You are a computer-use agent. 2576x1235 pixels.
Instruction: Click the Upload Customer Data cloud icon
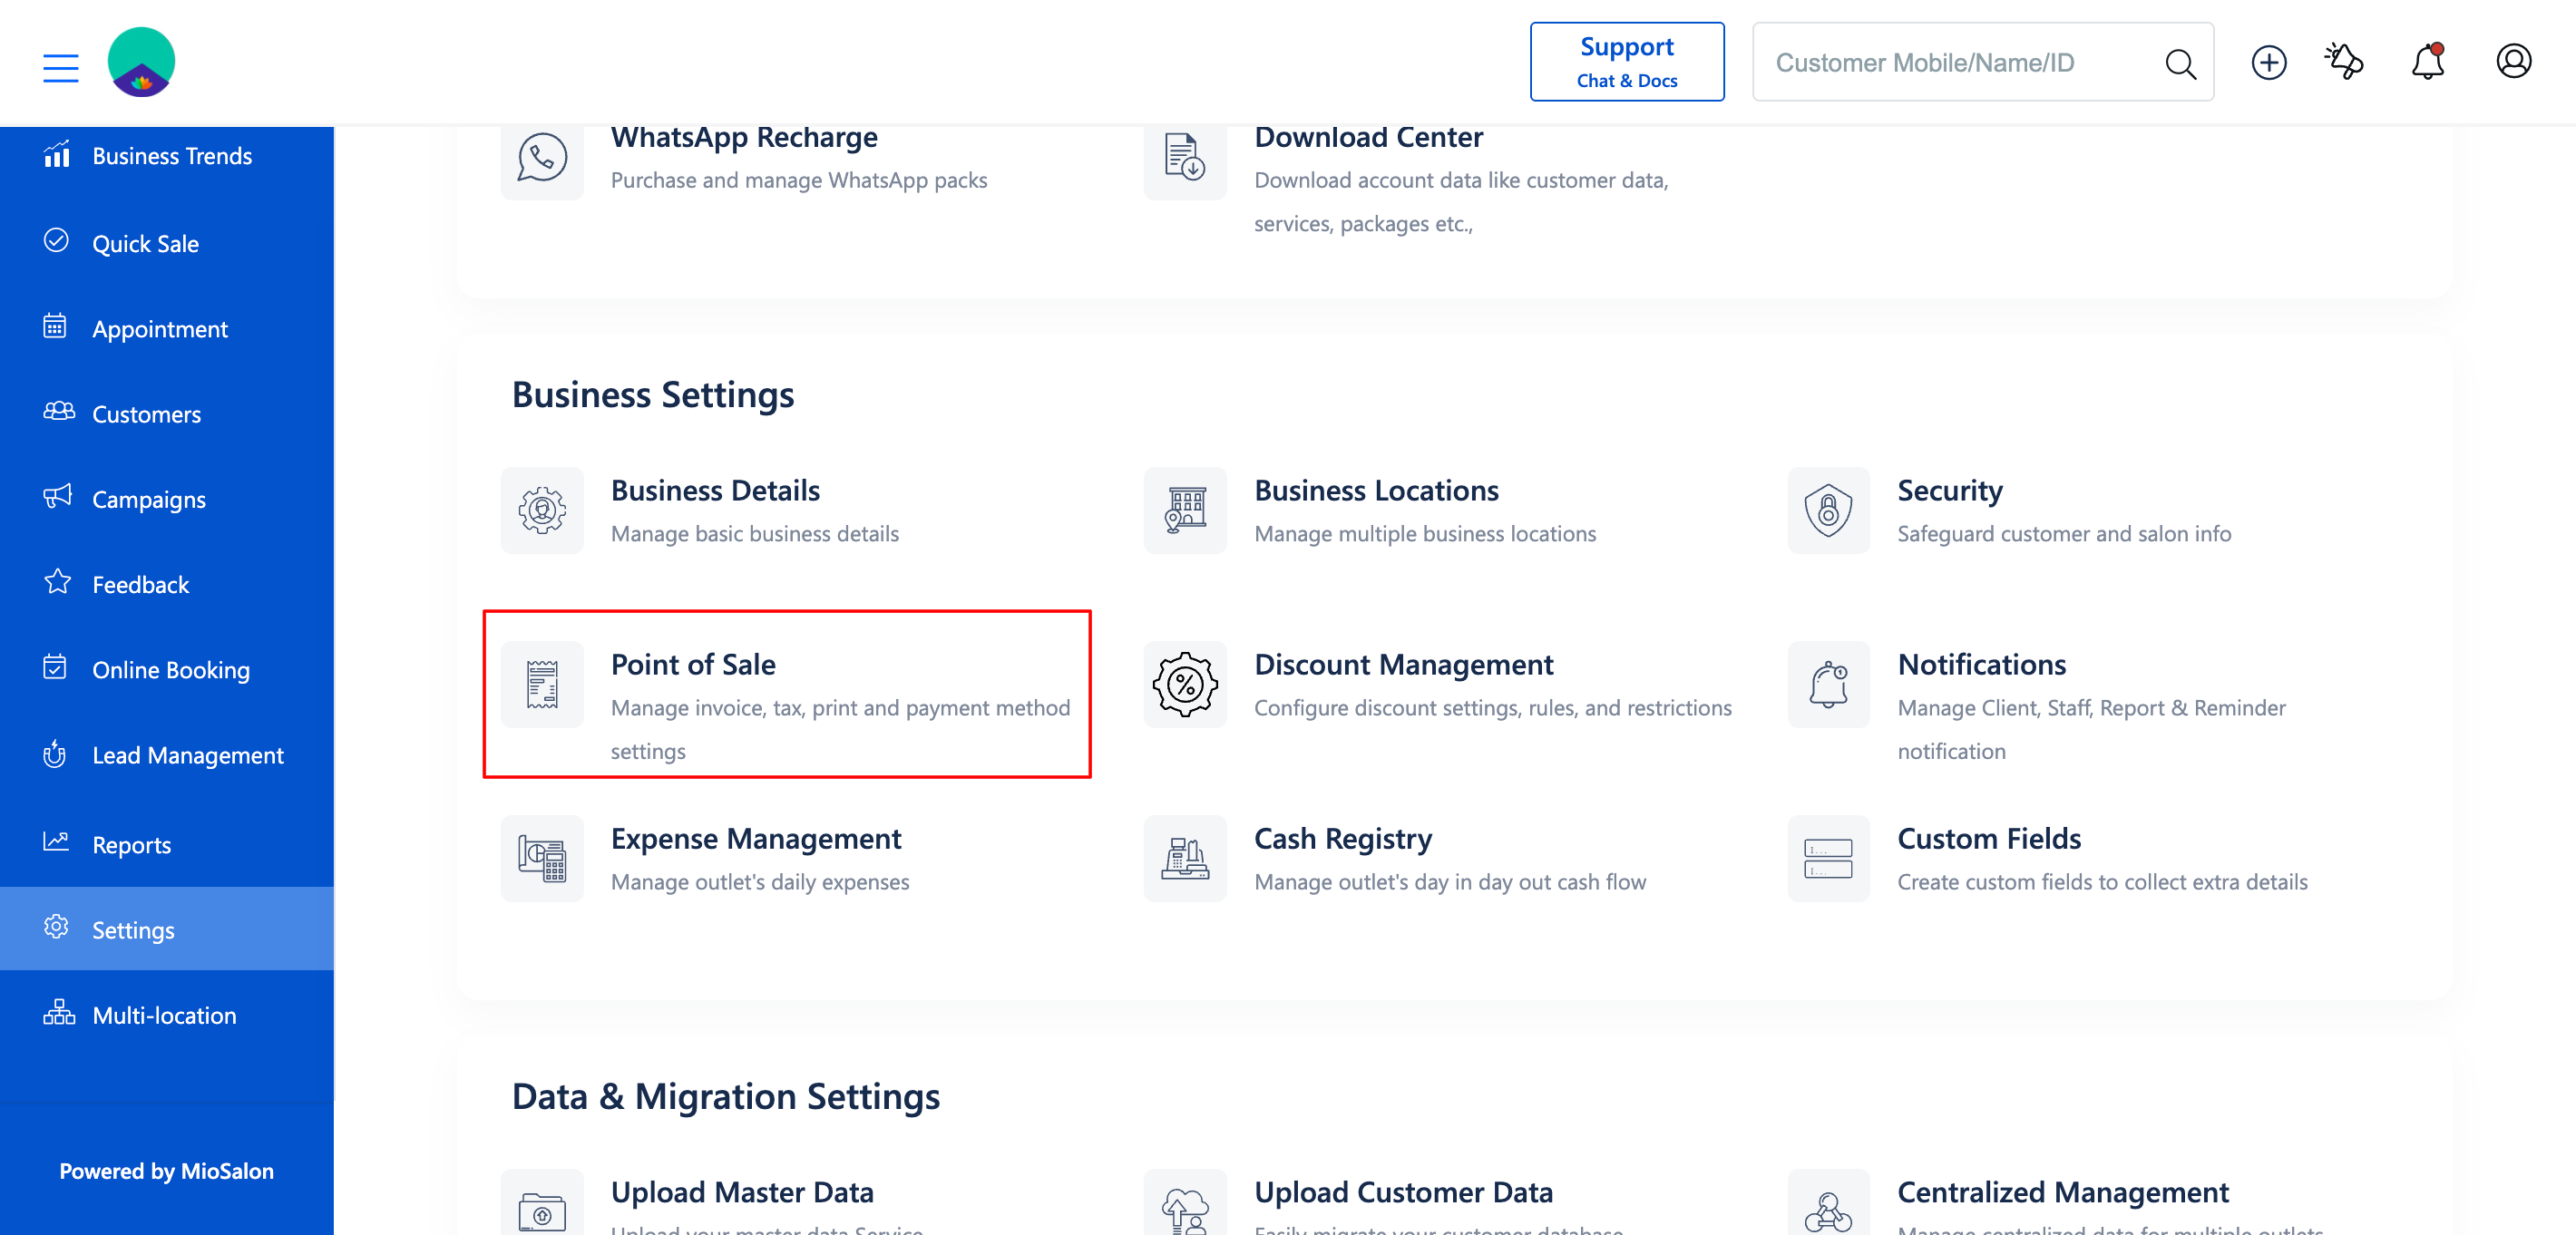click(1185, 1208)
